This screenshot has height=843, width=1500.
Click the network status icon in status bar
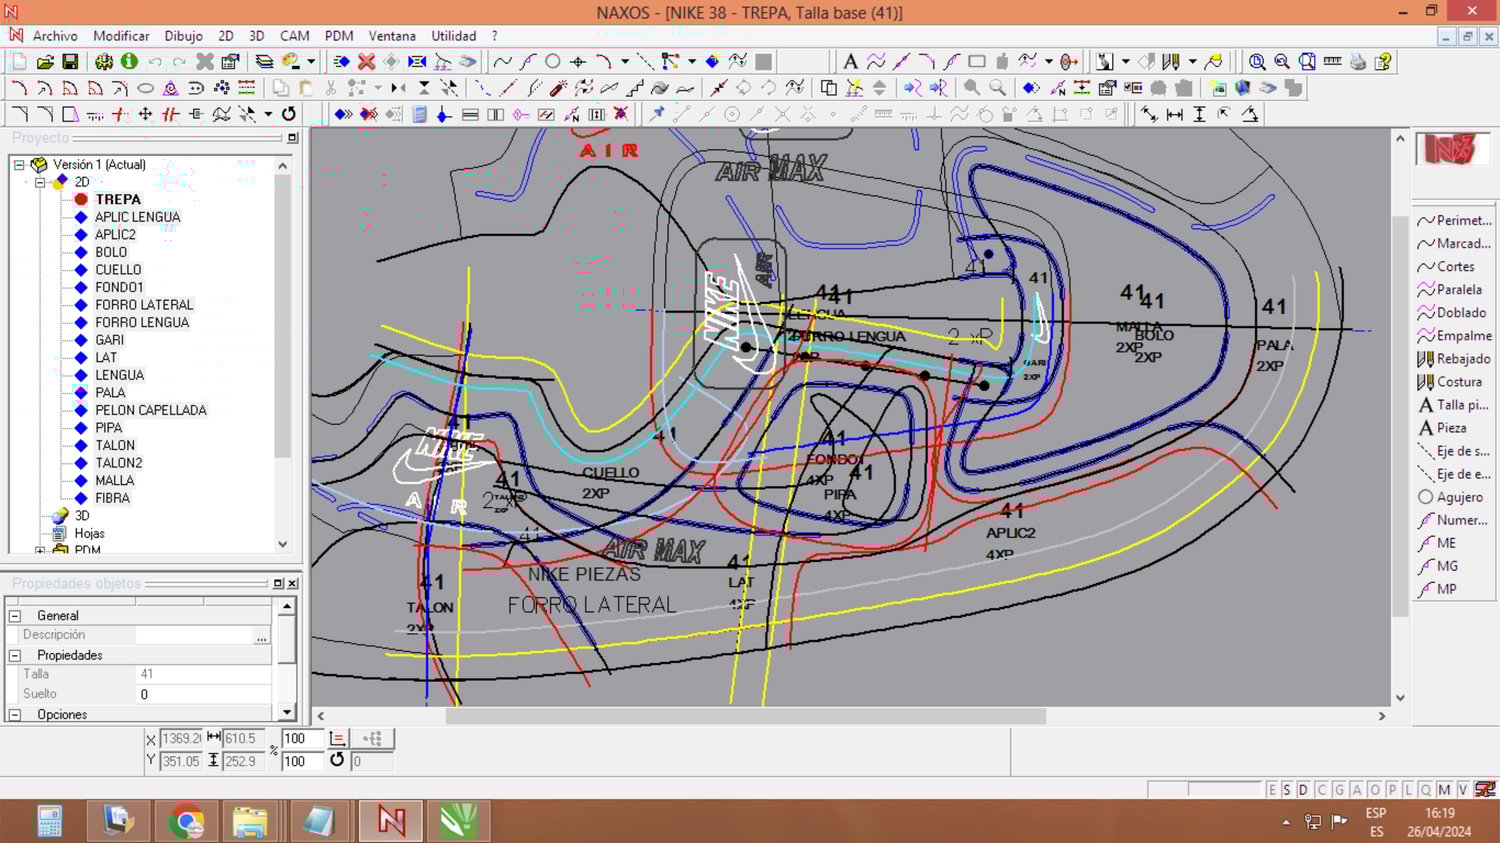[x=1486, y=790]
